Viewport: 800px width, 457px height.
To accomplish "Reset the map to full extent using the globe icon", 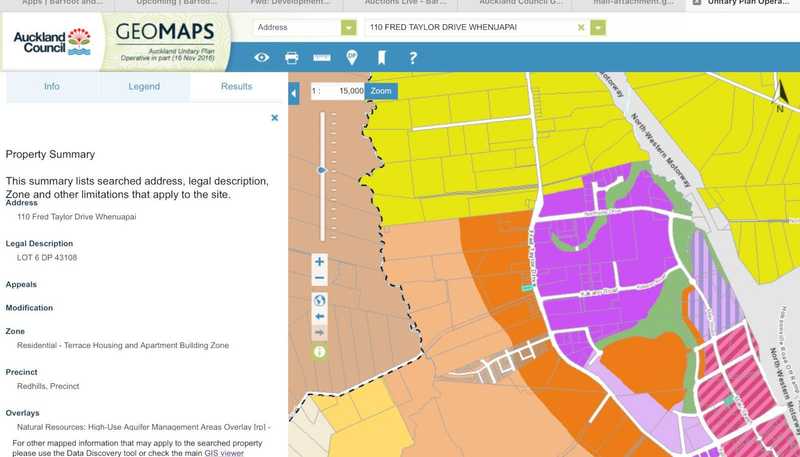I will tap(319, 300).
